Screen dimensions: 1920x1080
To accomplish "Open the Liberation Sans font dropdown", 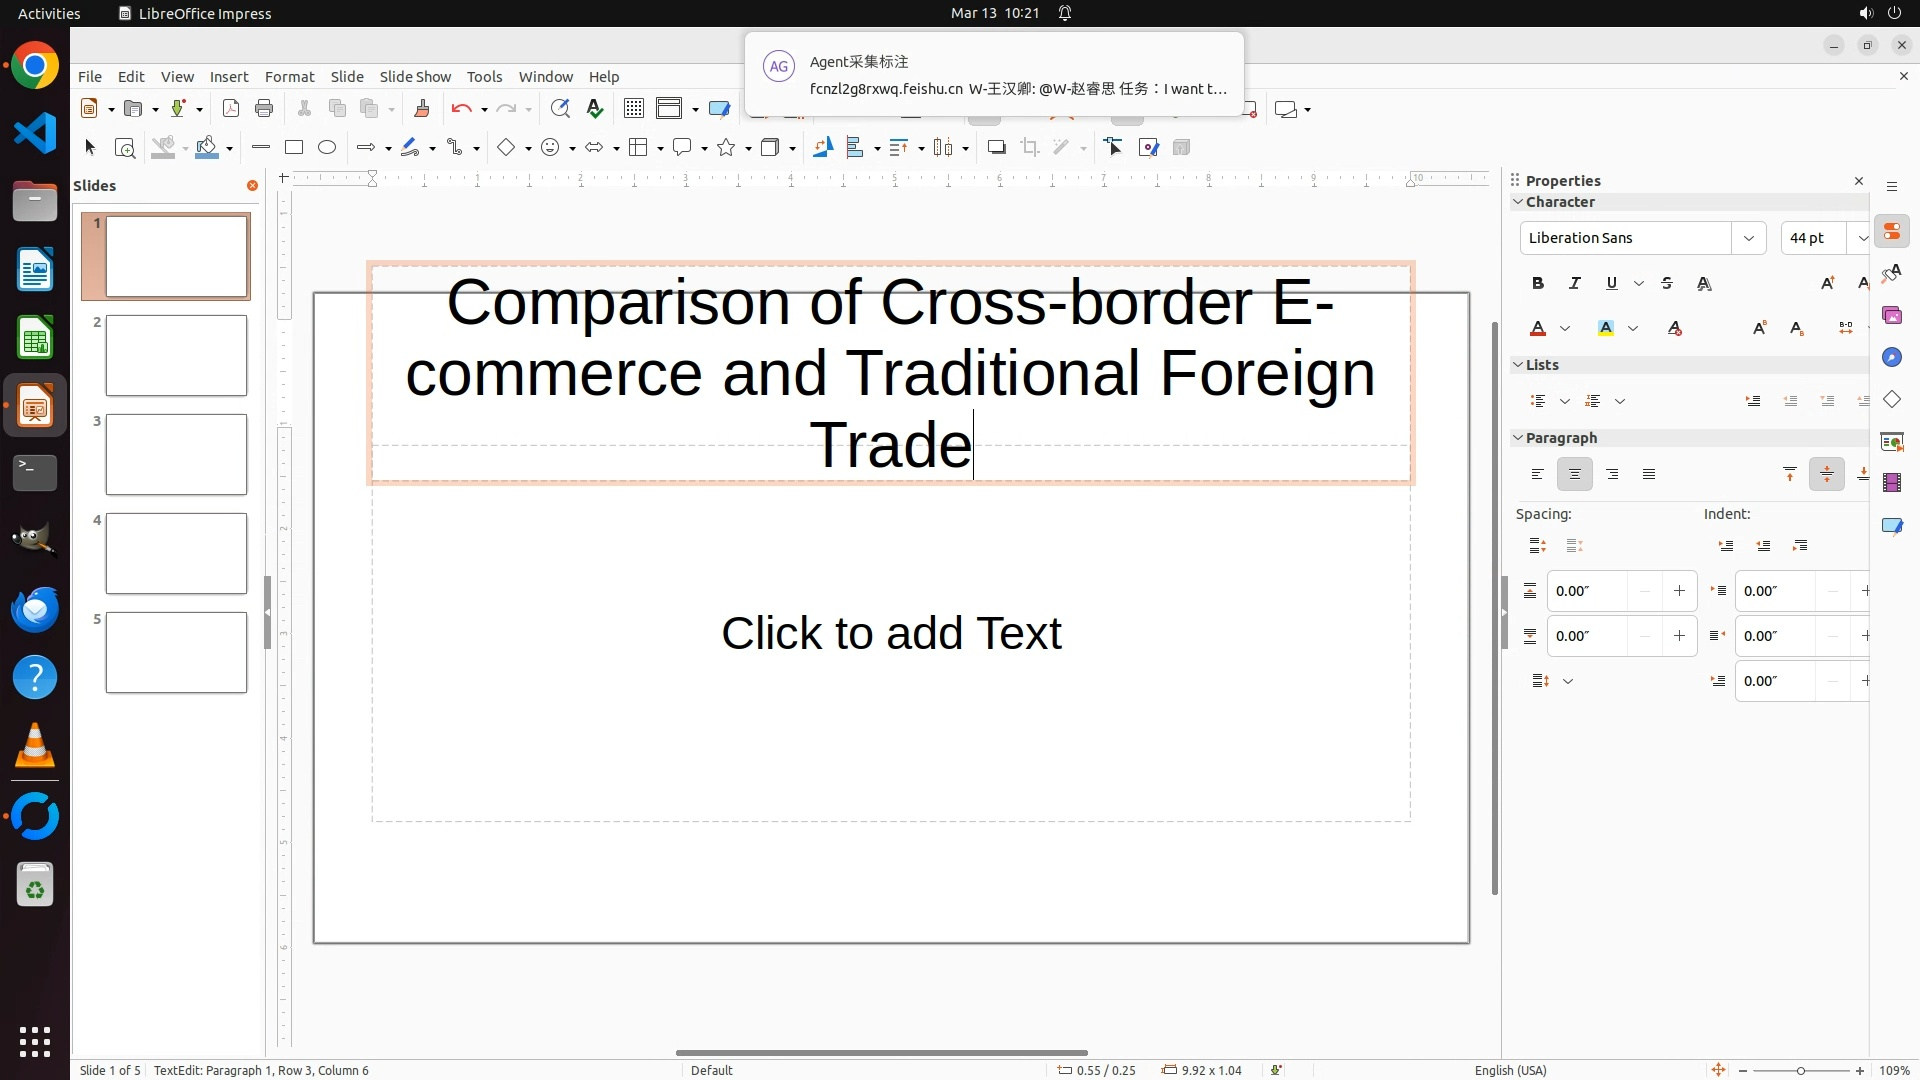I will [x=1749, y=238].
